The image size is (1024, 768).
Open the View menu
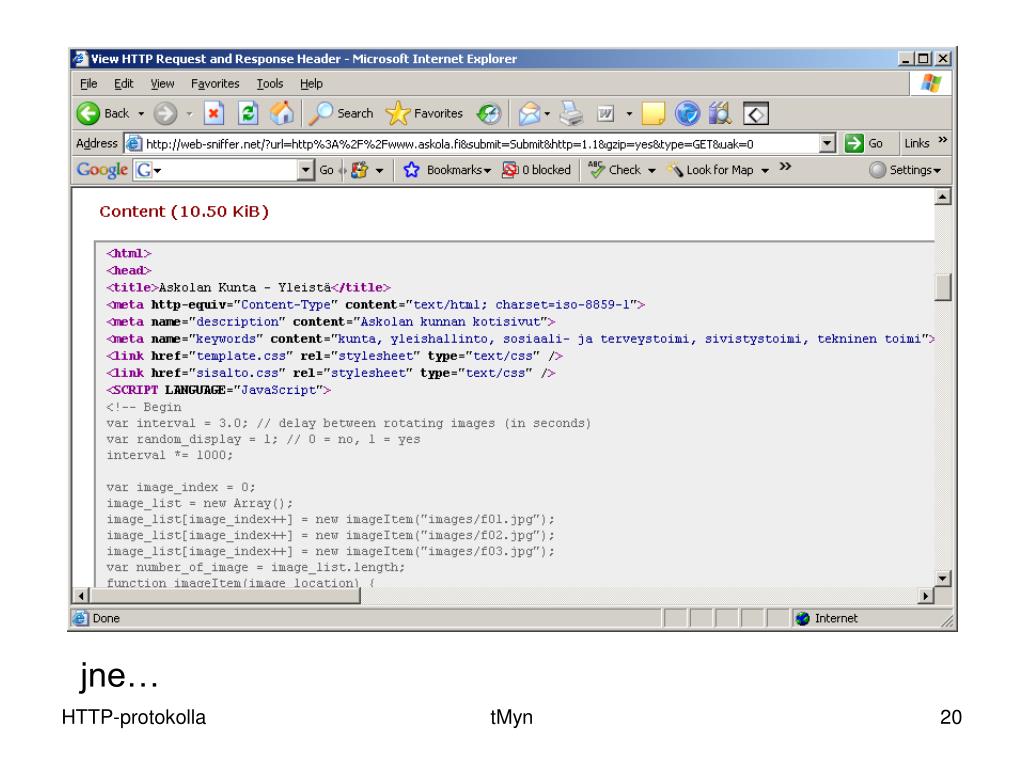pos(162,84)
